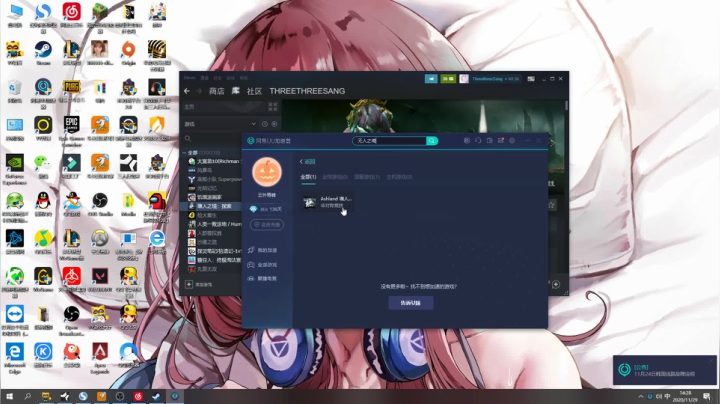Toggle sort by recent clock icon in Steam

click(264, 124)
